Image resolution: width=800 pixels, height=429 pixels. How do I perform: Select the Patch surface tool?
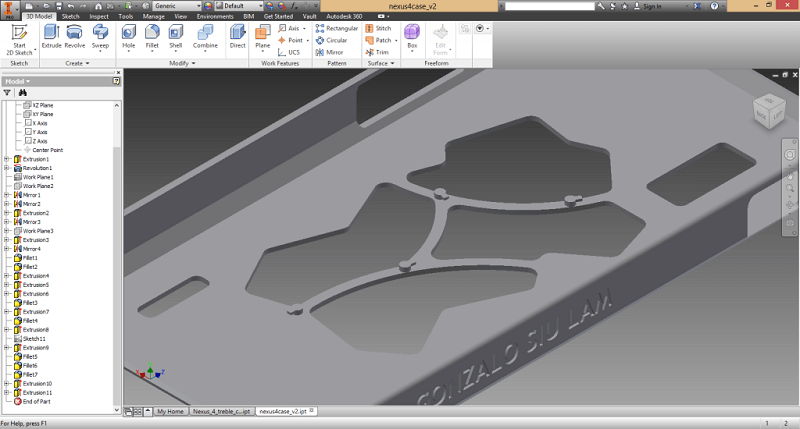[381, 40]
